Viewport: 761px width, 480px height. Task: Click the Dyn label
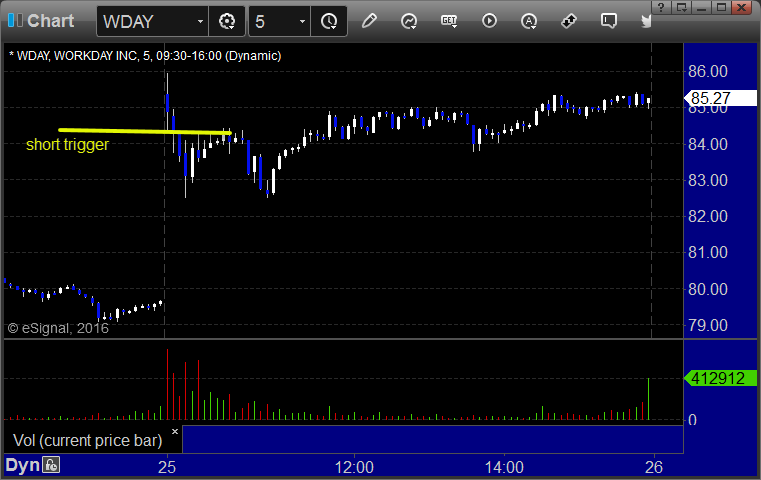pos(22,465)
